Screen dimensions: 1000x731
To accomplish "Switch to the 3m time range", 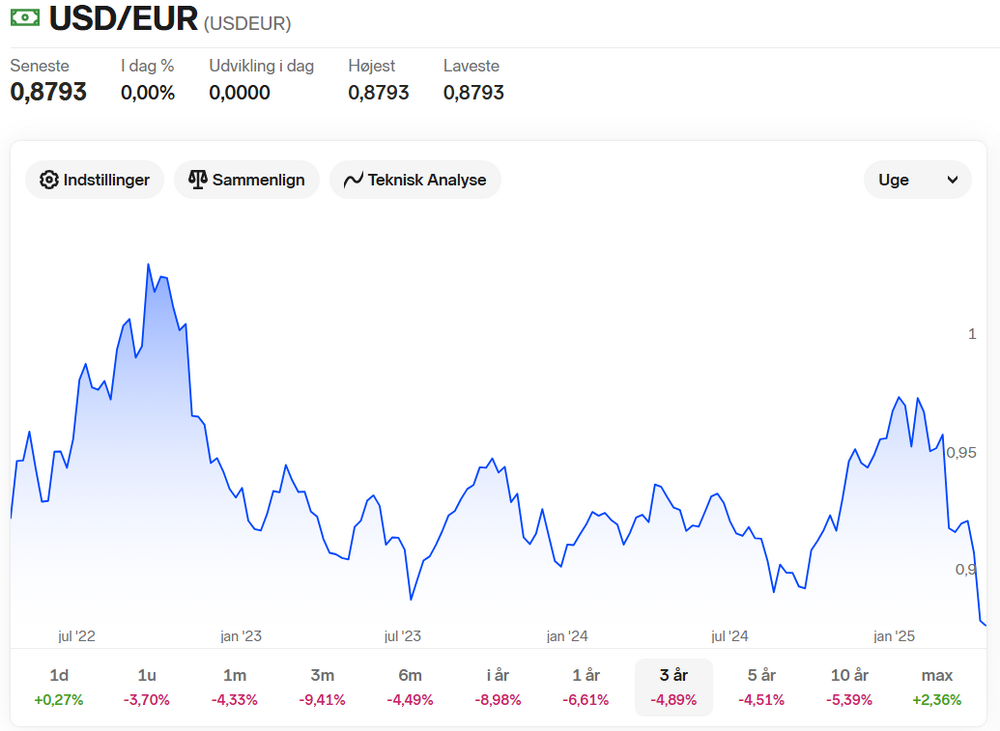I will (322, 687).
